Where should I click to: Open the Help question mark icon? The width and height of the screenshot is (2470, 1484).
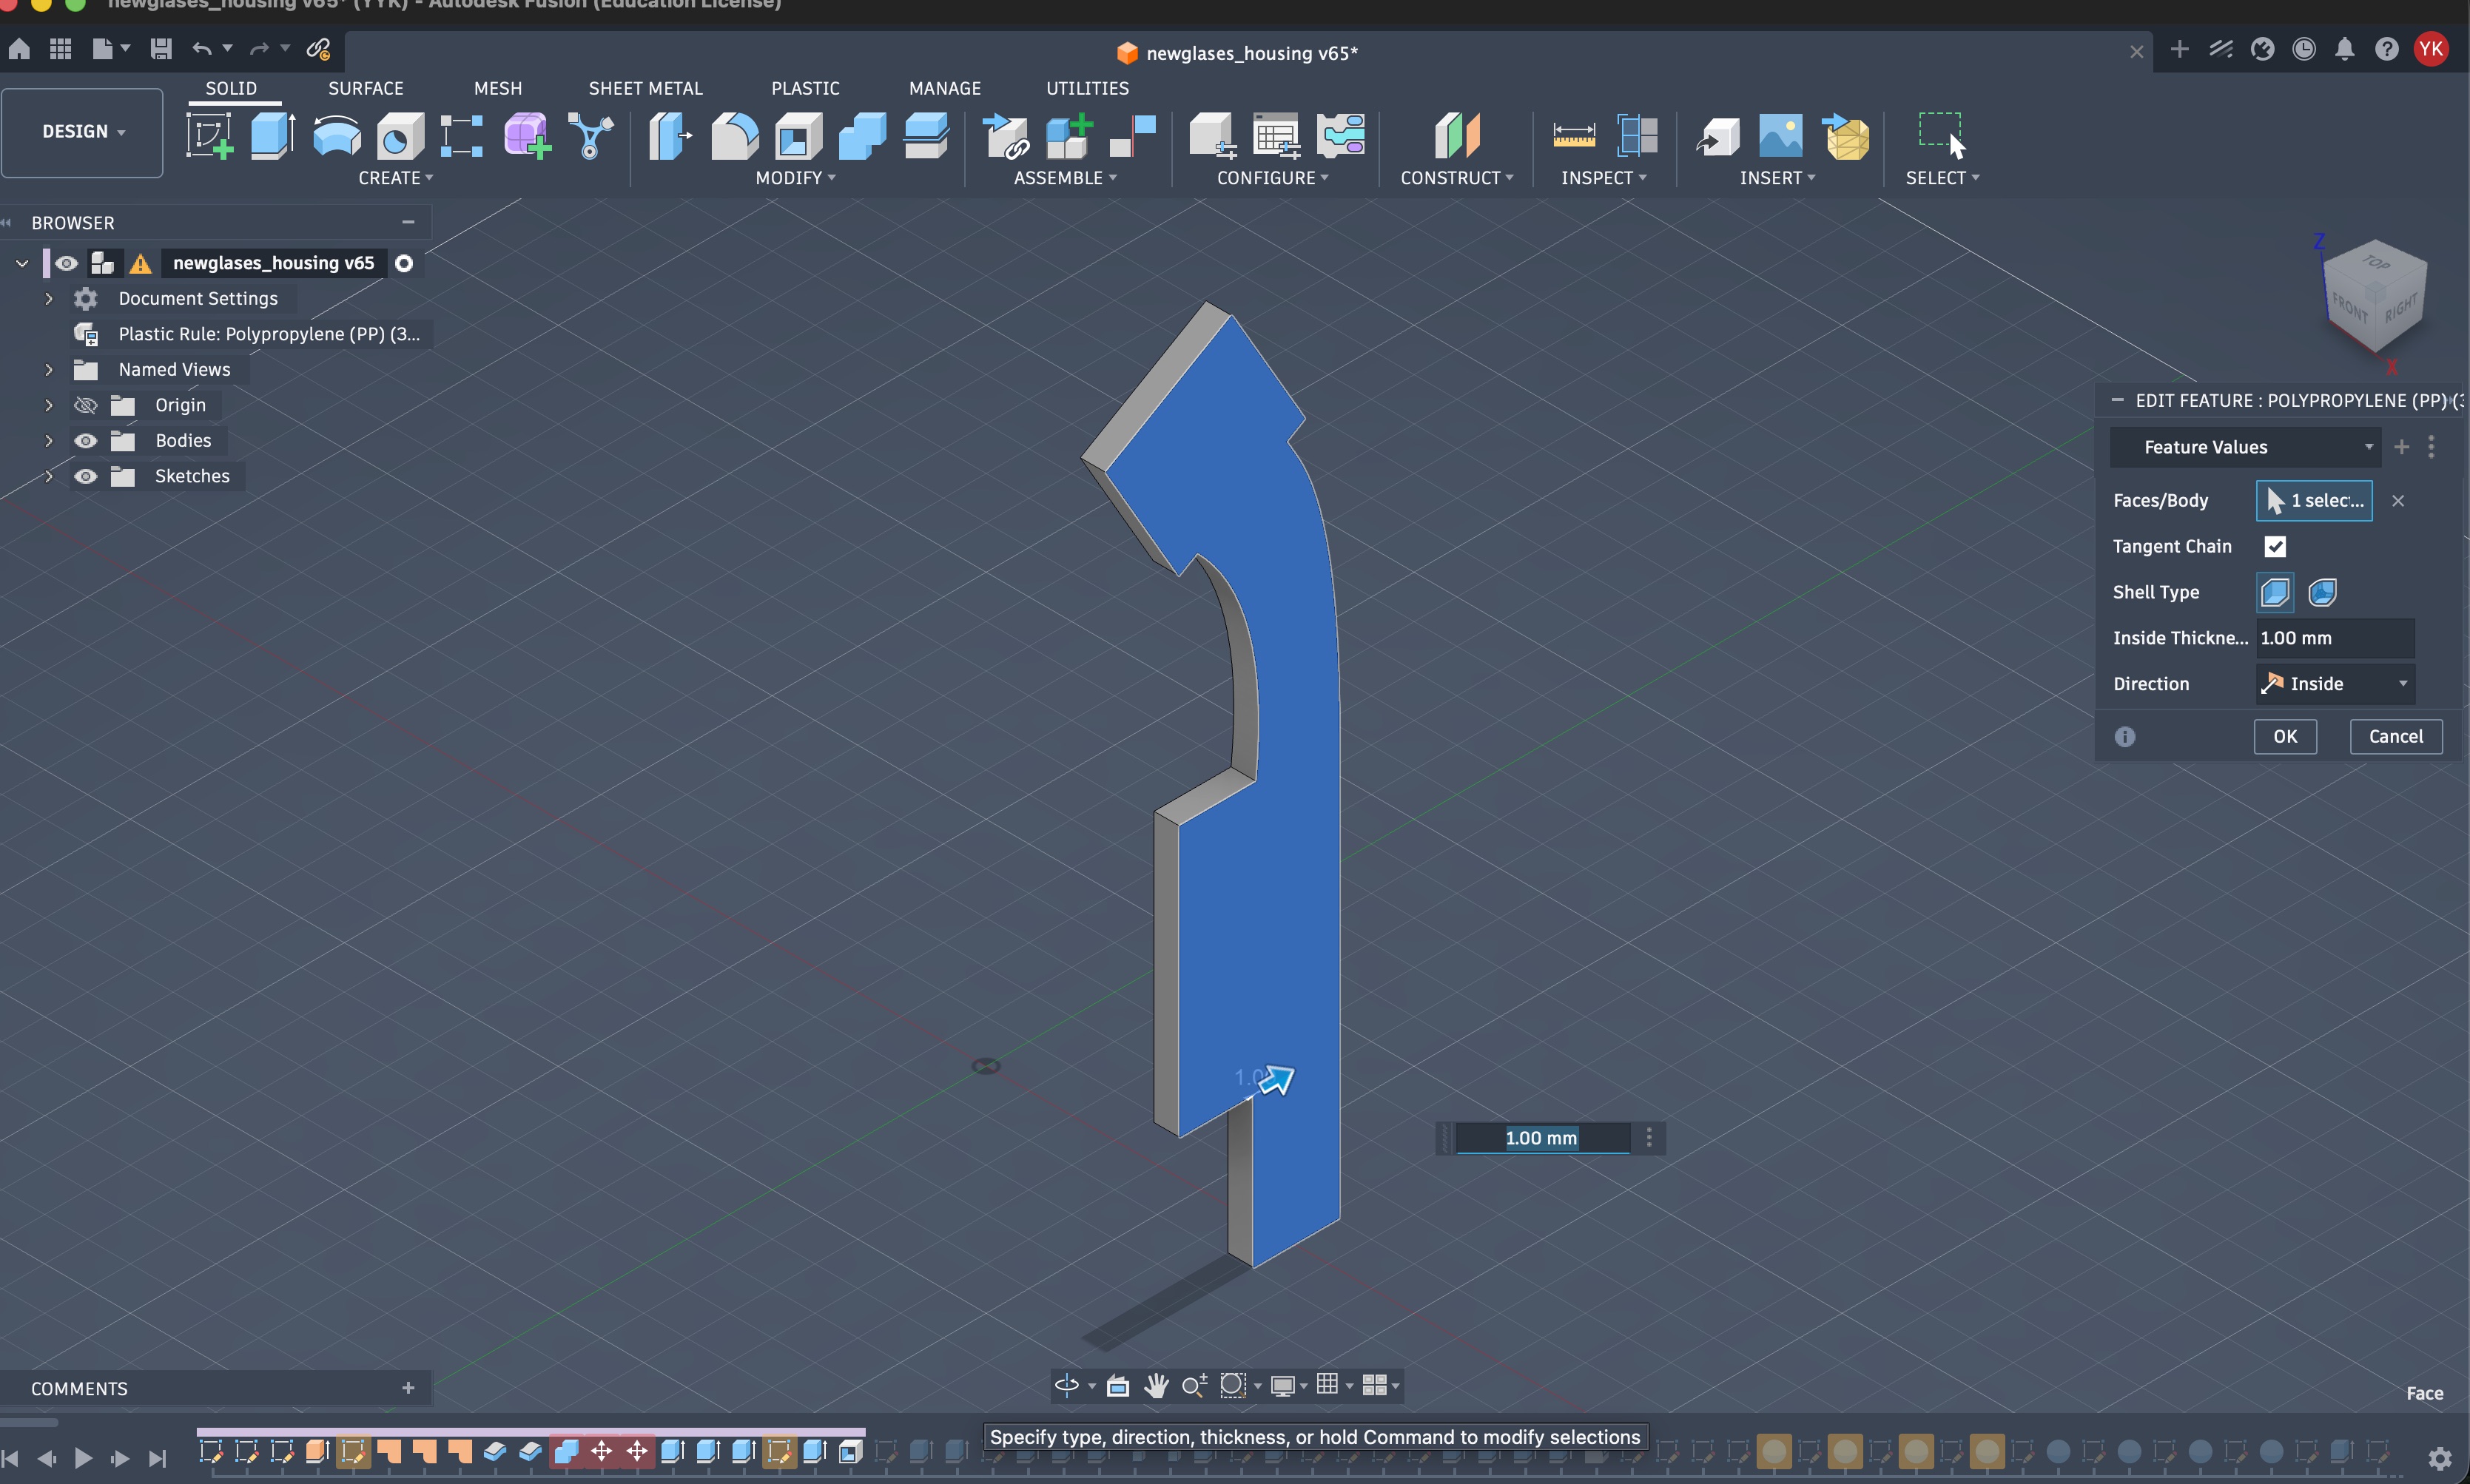[x=2386, y=49]
